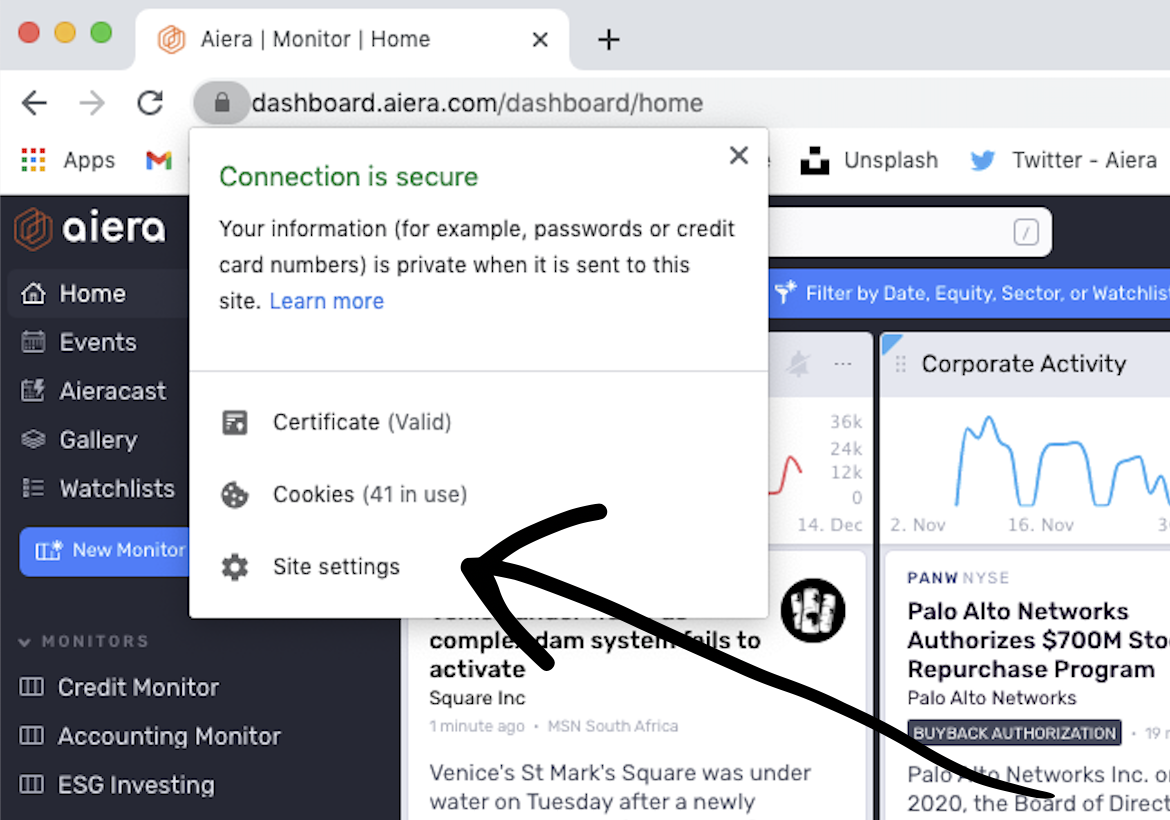Click the certificate icon beside Certificate
This screenshot has height=820, width=1170.
tap(234, 422)
